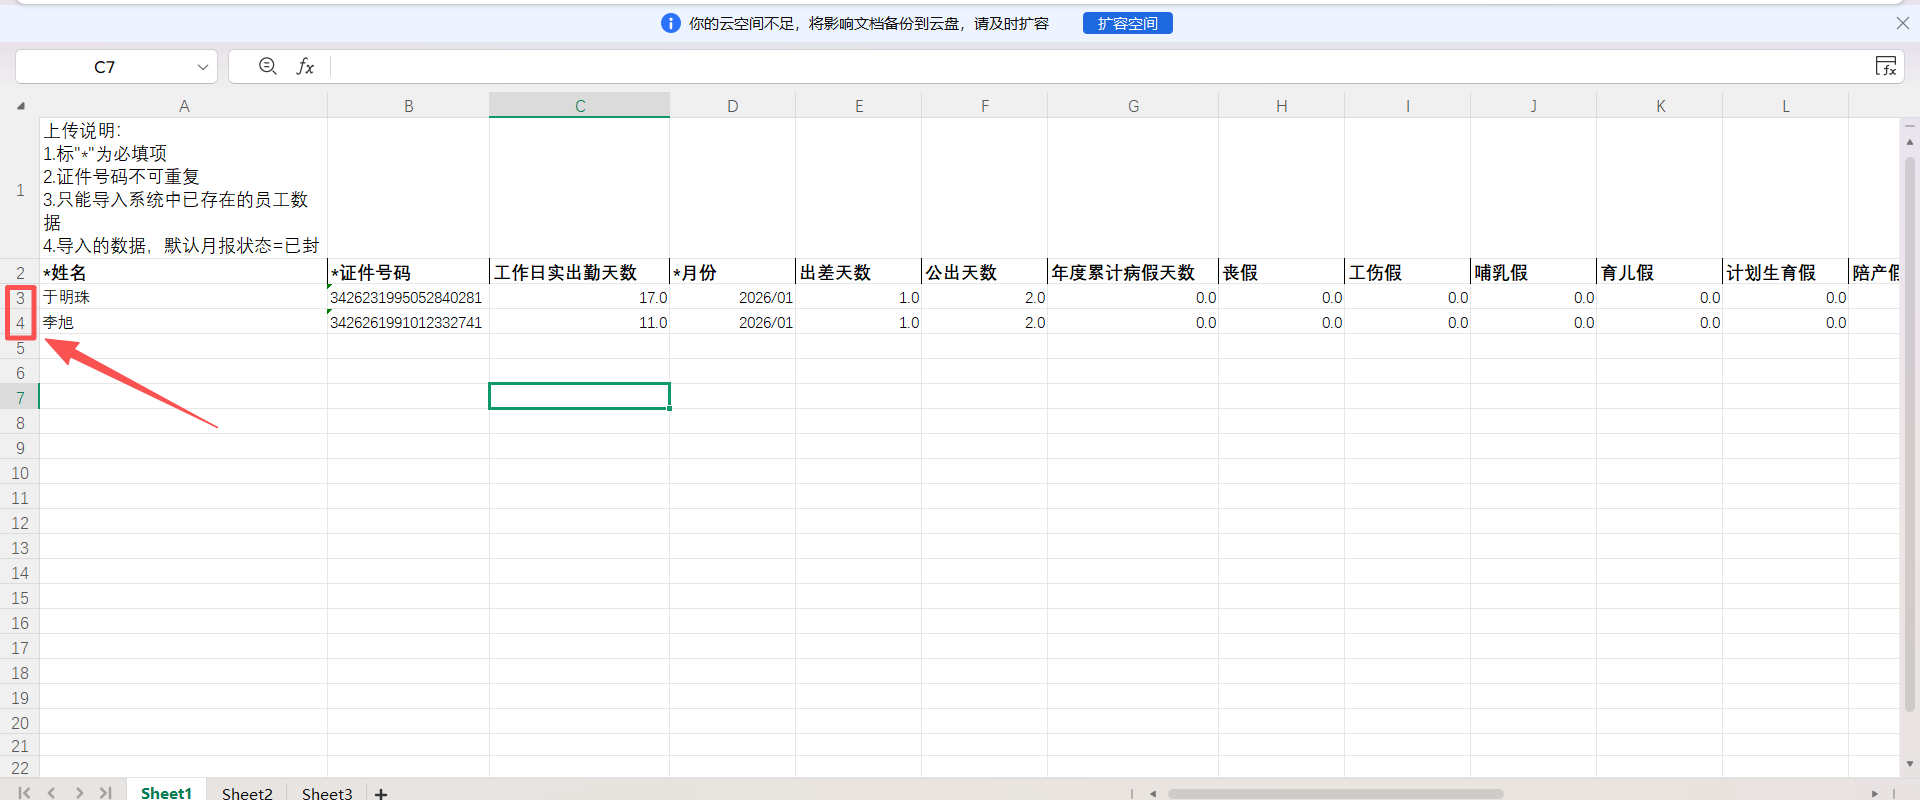This screenshot has width=1920, height=800.
Task: Open the formula panel icon at far right
Action: tap(1885, 66)
